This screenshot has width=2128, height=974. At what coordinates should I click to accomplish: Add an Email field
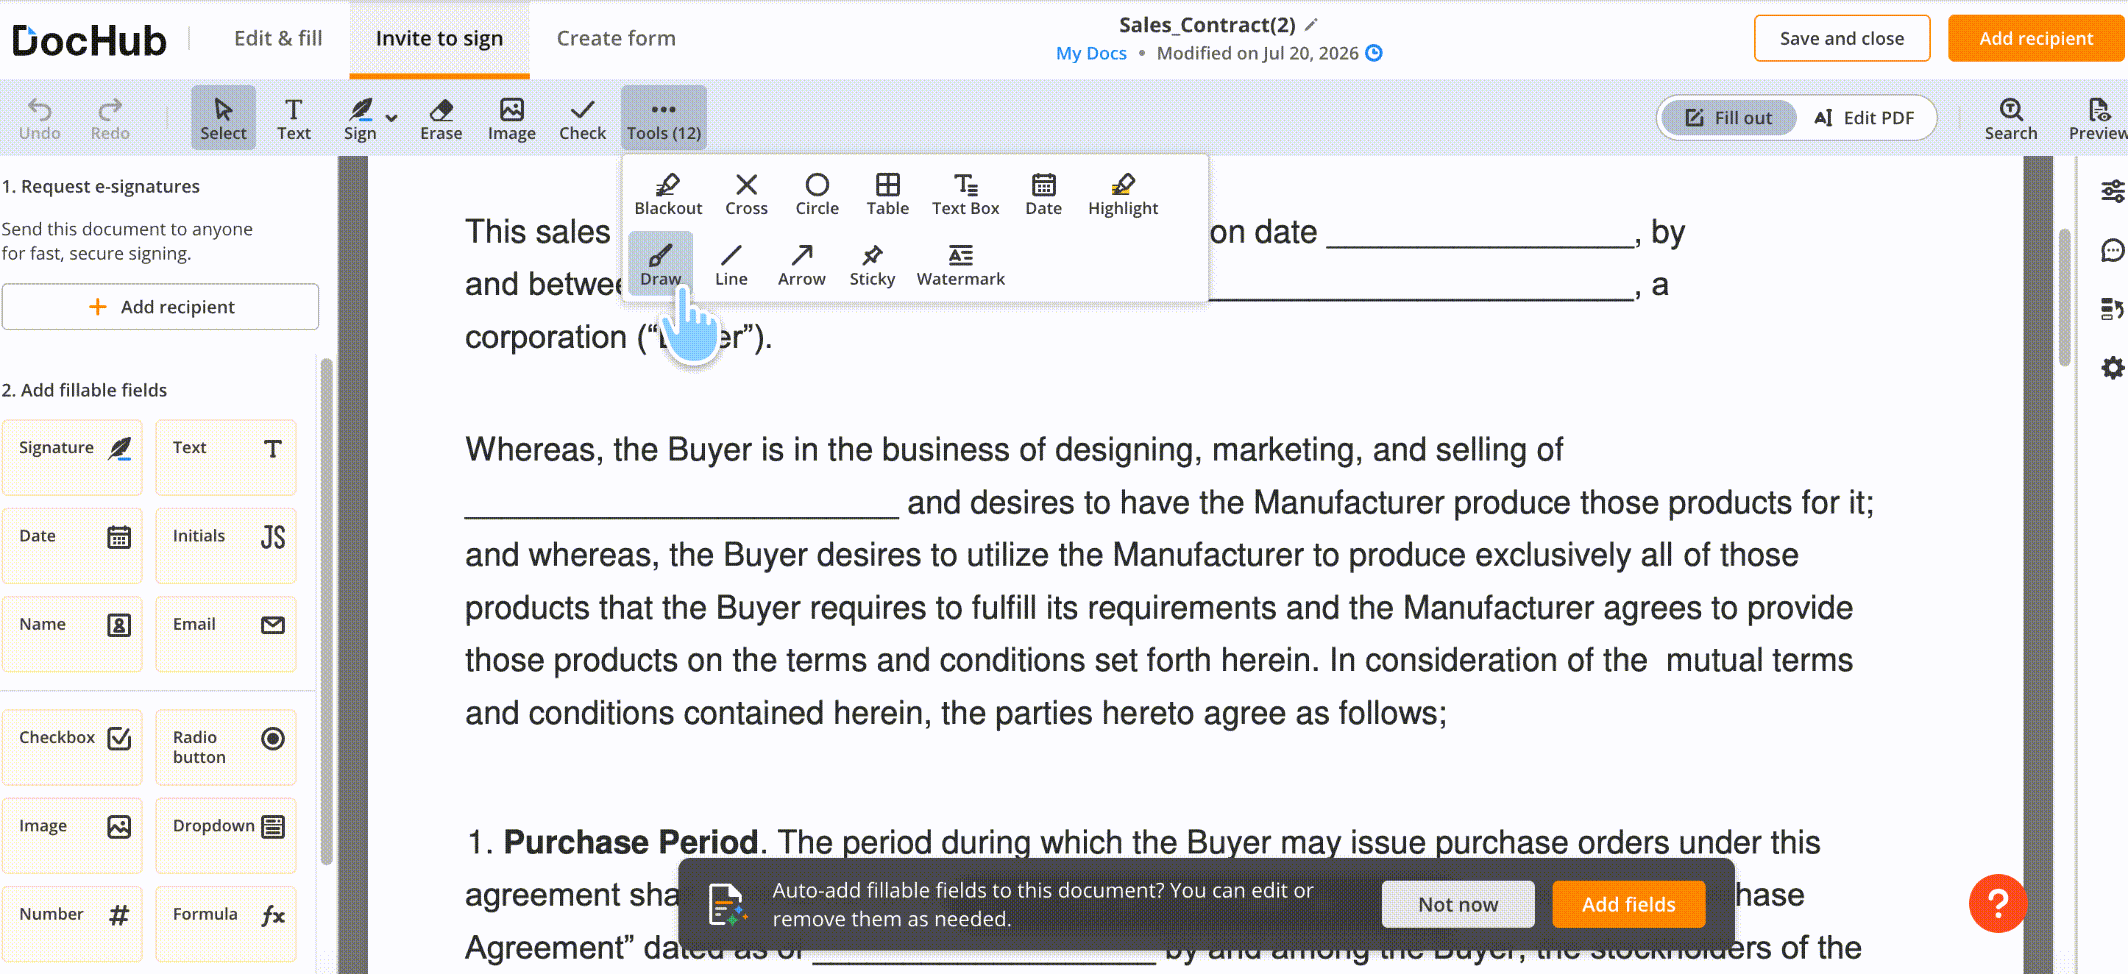tap(226, 633)
